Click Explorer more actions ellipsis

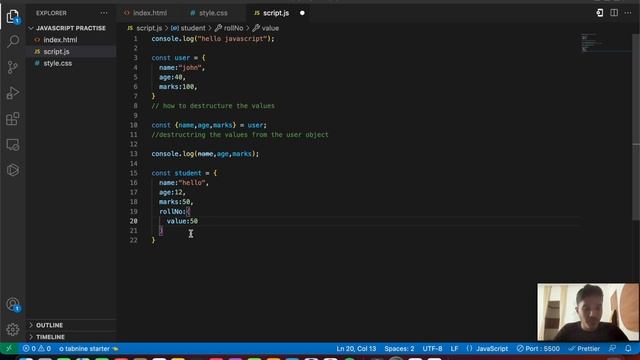(x=104, y=13)
